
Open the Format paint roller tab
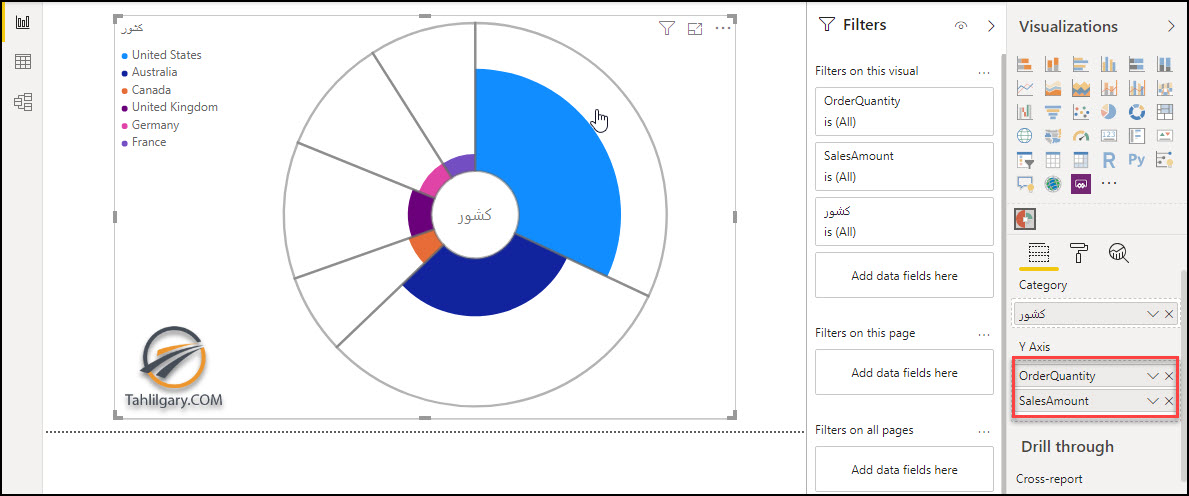coord(1078,253)
